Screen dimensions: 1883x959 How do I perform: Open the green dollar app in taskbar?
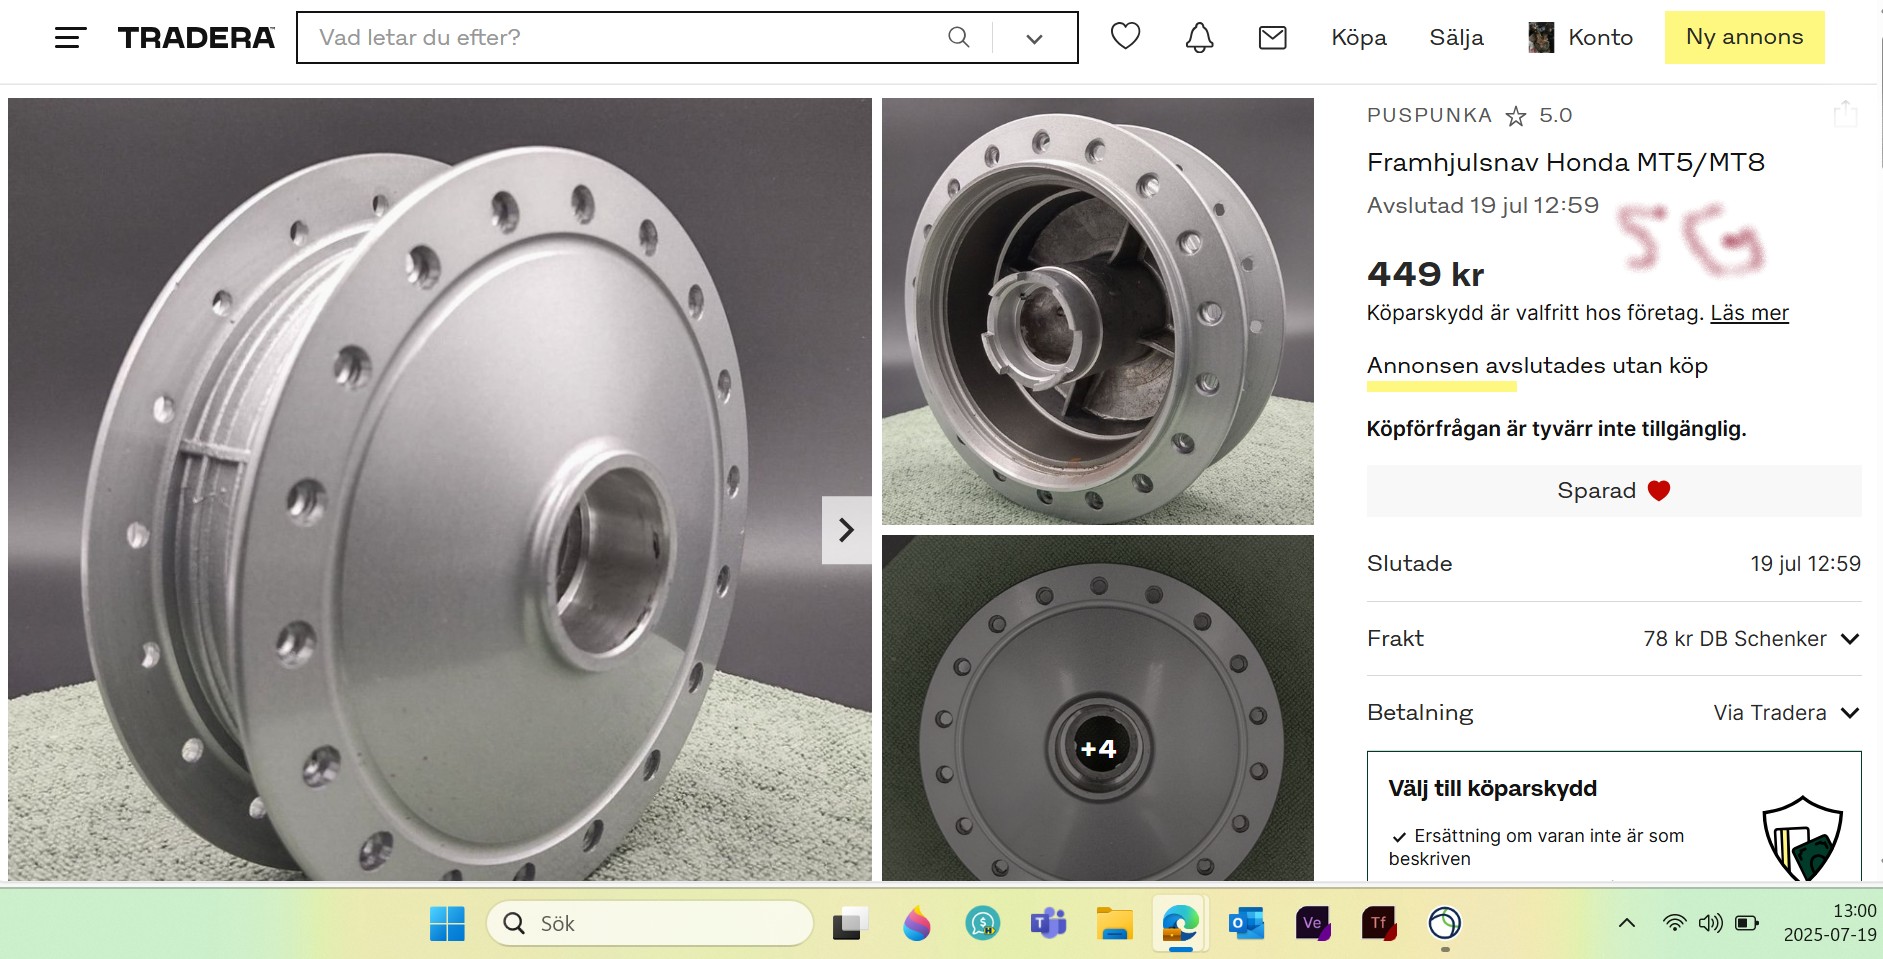pyautogui.click(x=983, y=923)
